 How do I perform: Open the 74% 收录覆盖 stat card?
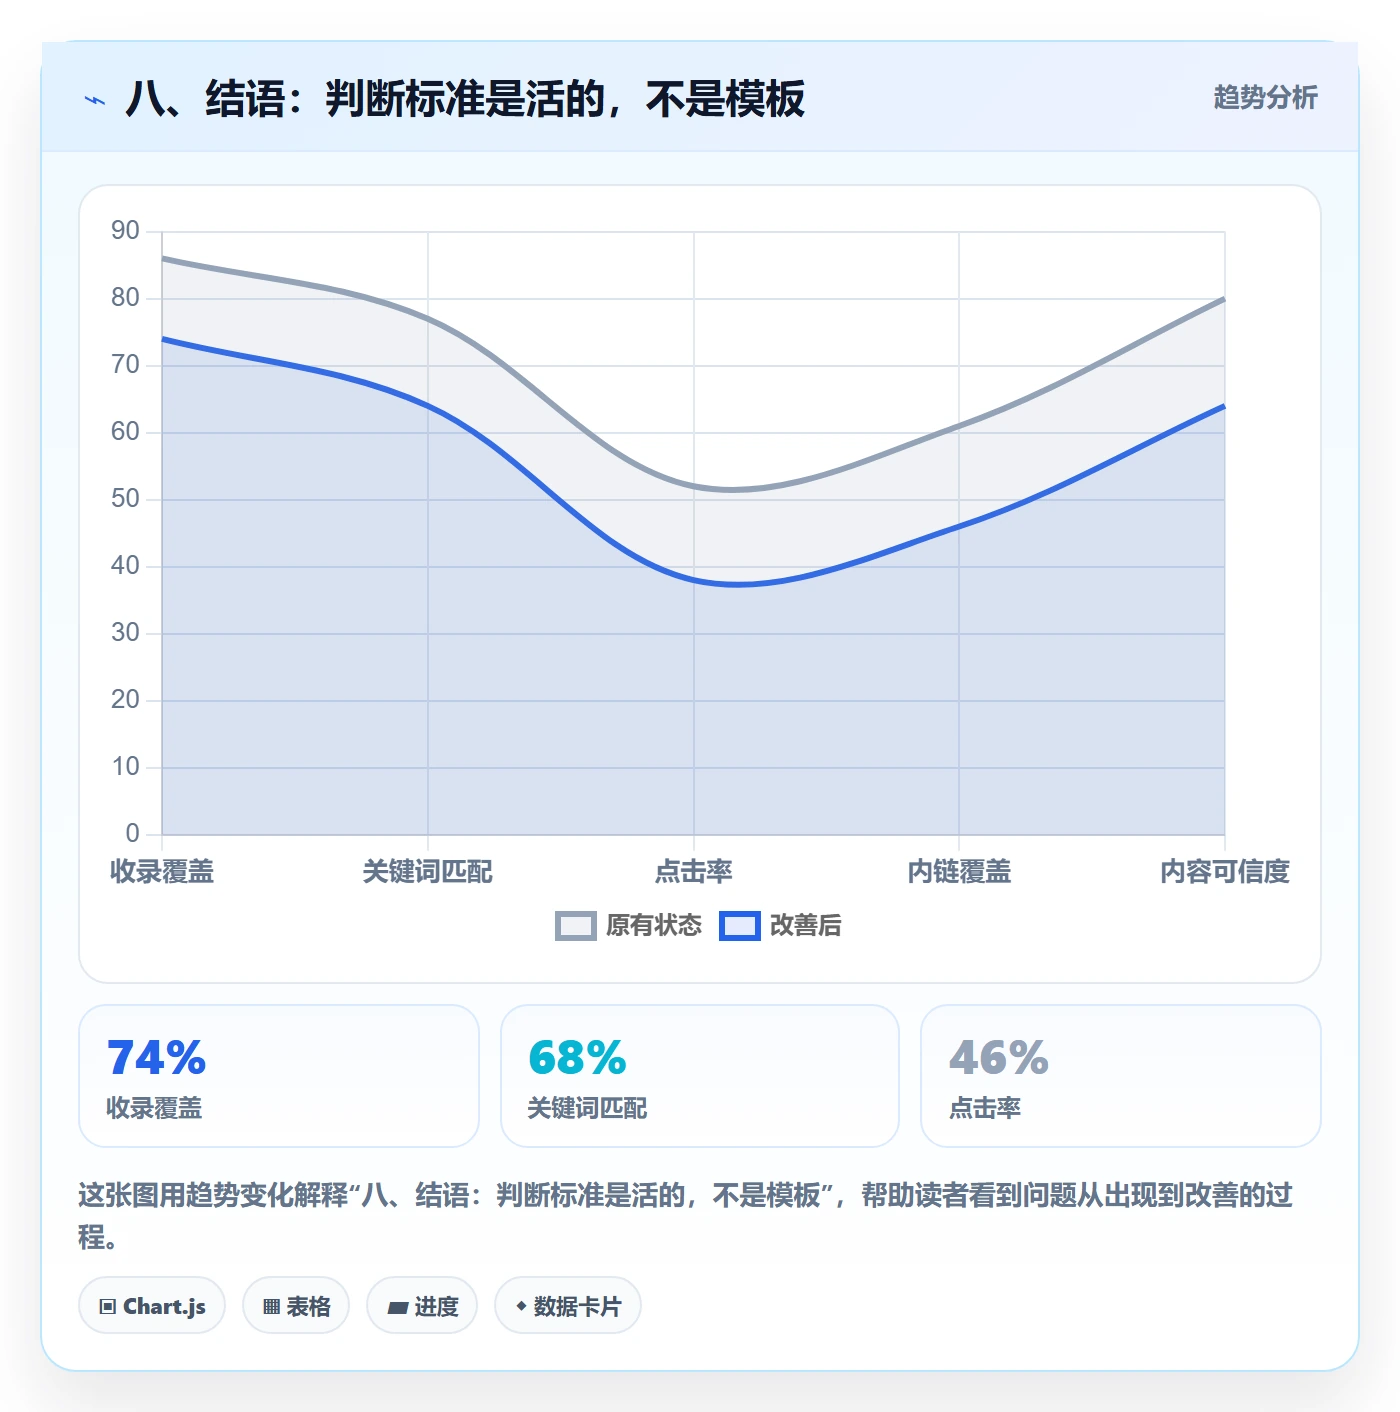[x=279, y=1076]
